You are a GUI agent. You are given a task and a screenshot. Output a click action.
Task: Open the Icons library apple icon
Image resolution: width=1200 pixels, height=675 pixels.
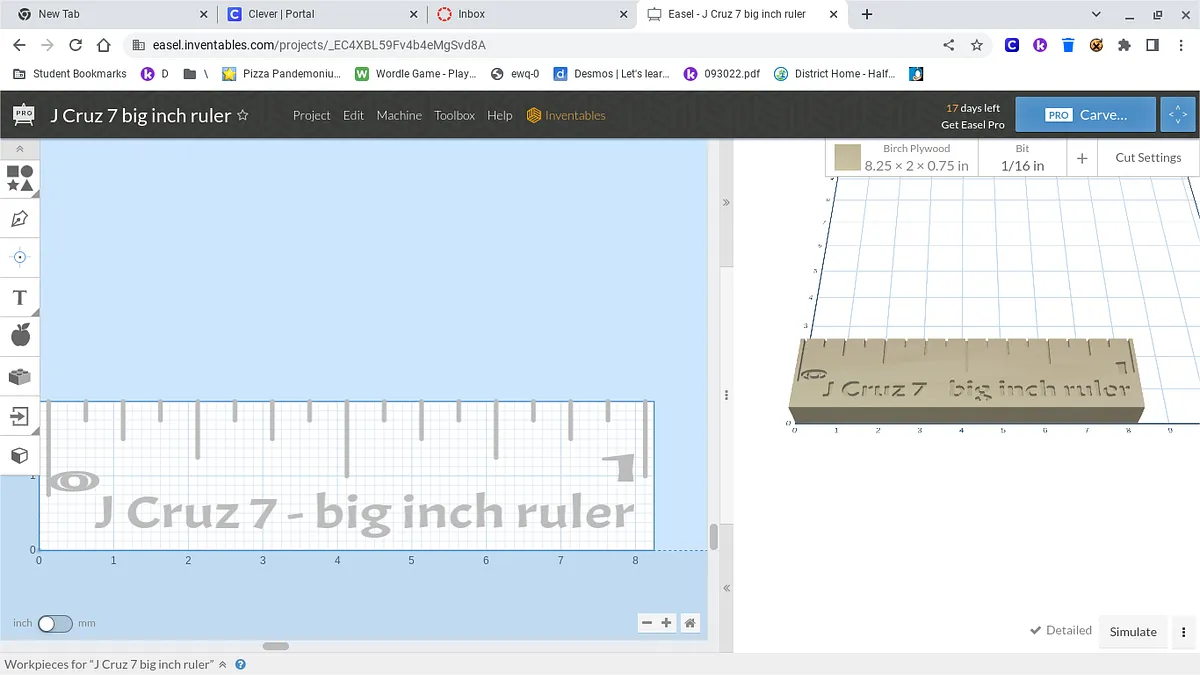[x=20, y=336]
